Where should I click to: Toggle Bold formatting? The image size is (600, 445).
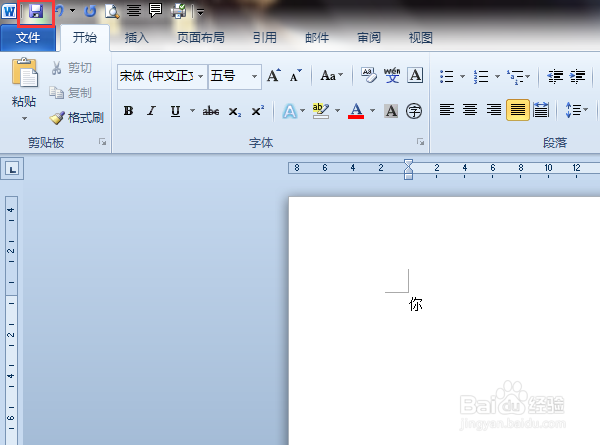tap(129, 111)
